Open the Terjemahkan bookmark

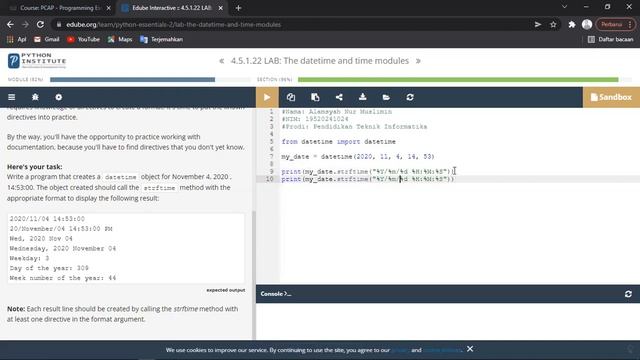point(161,39)
